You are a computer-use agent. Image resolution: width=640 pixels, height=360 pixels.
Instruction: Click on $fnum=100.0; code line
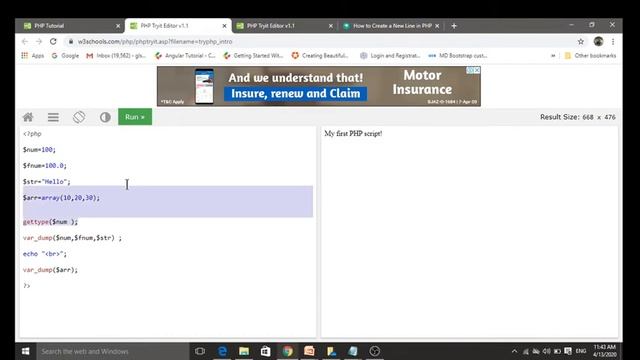coord(44,166)
